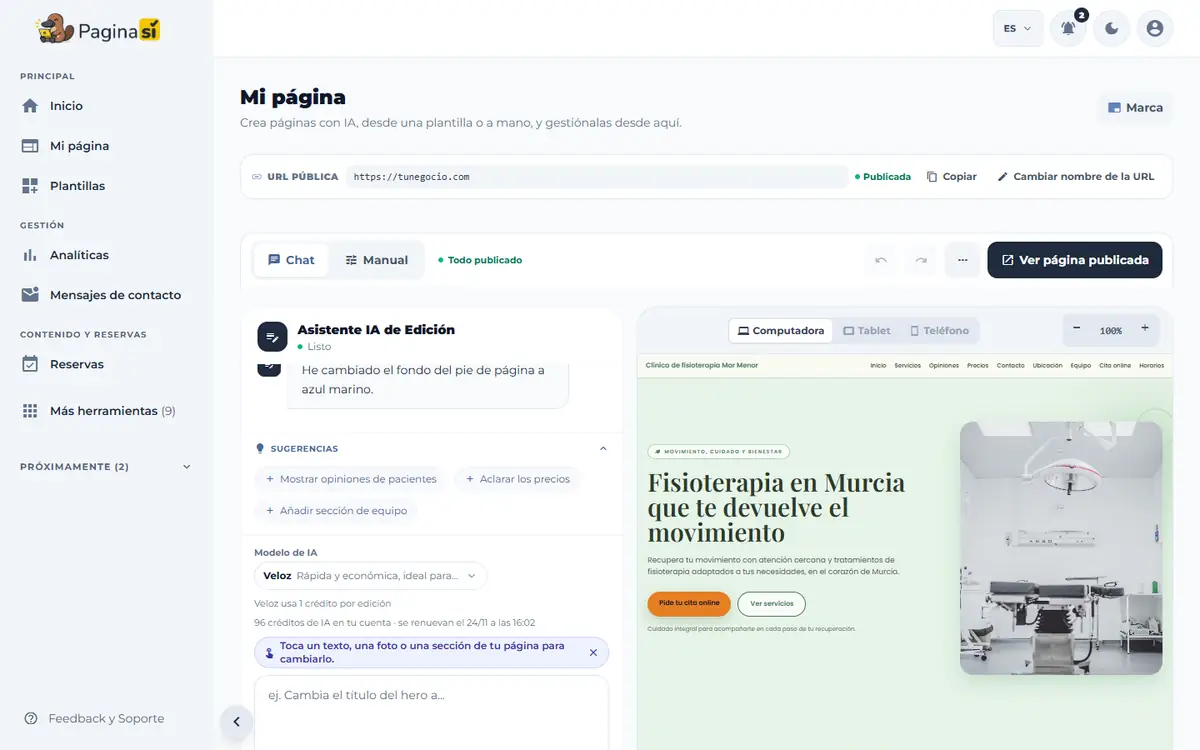Screen dimensions: 1200x750
Task: Click Servicios in preview navigation
Action: click(x=908, y=366)
